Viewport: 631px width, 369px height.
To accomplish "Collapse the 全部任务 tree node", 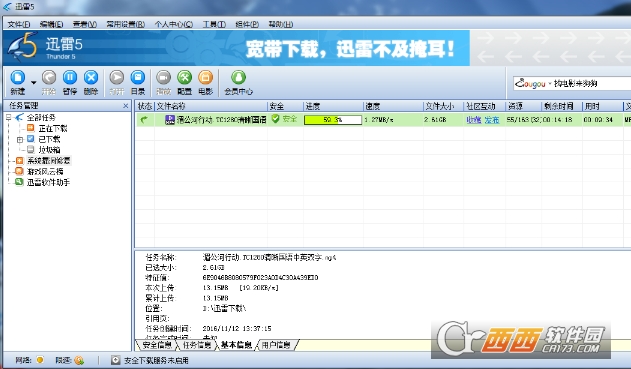I will coord(8,118).
